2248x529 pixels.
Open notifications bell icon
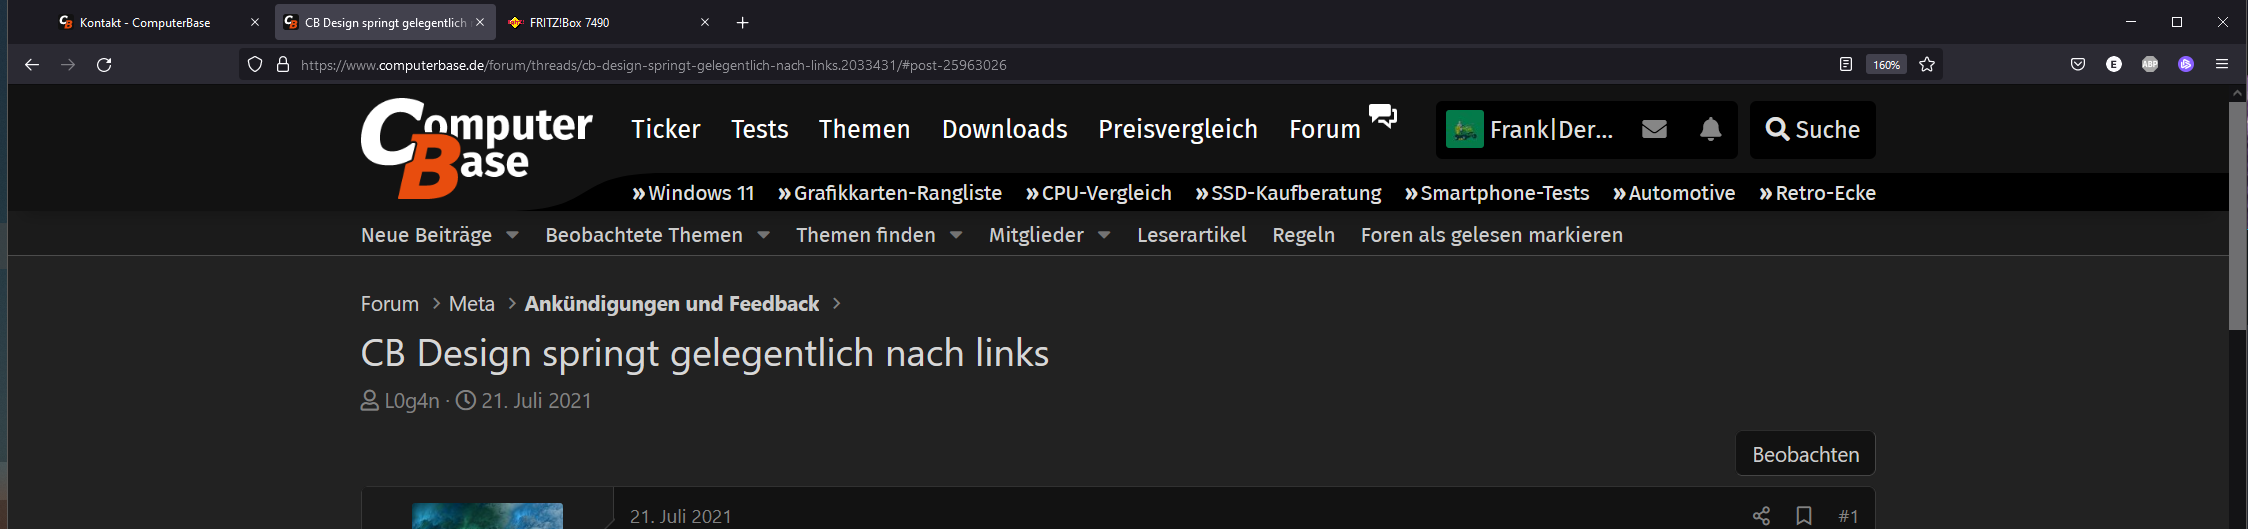pyautogui.click(x=1711, y=130)
